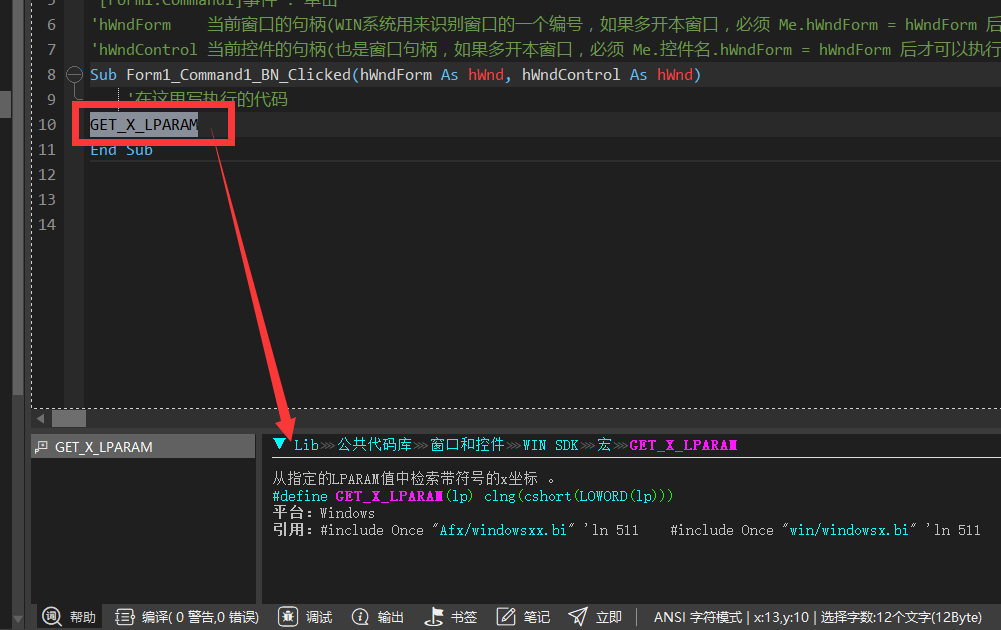Image resolution: width=1001 pixels, height=630 pixels.
Task: Open the 书签 bookmarks flag icon
Action: click(x=433, y=616)
